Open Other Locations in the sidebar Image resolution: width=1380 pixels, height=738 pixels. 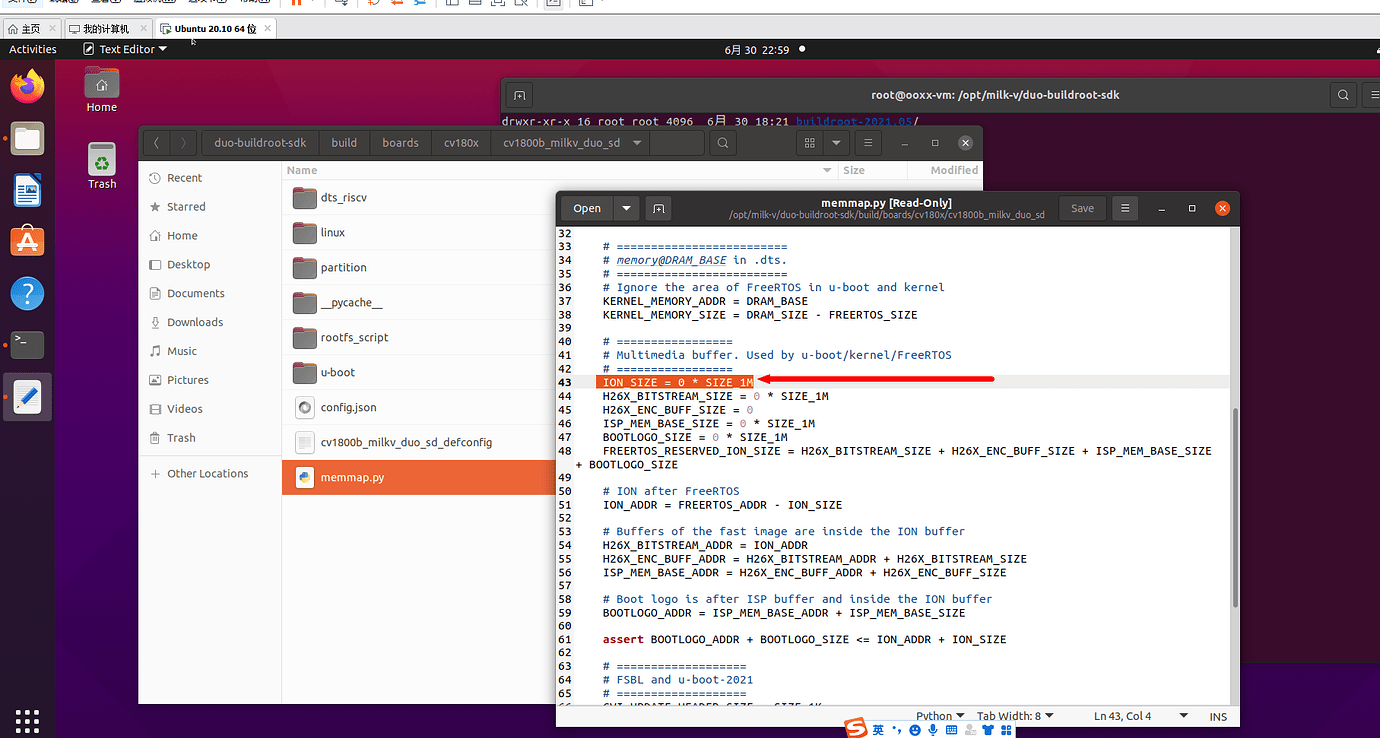point(205,473)
